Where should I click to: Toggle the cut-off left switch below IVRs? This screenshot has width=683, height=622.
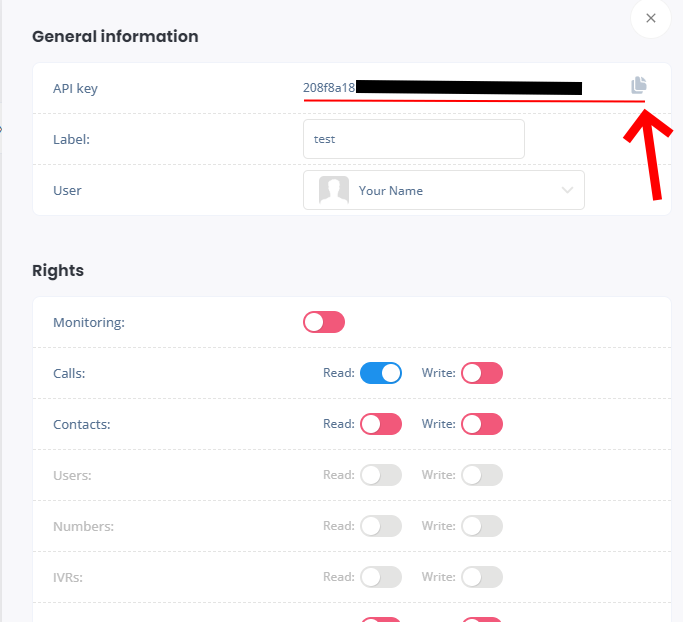381,619
